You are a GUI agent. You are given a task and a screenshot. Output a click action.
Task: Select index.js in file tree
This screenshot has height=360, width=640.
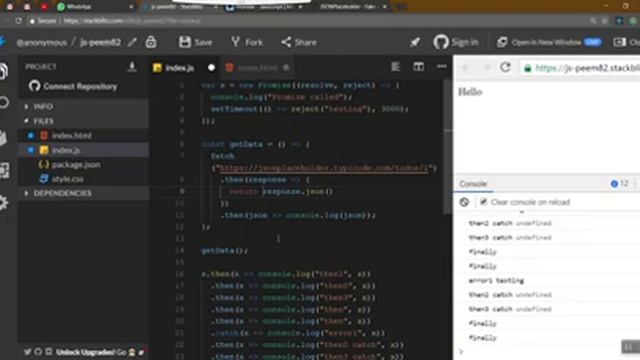pyautogui.click(x=83, y=150)
